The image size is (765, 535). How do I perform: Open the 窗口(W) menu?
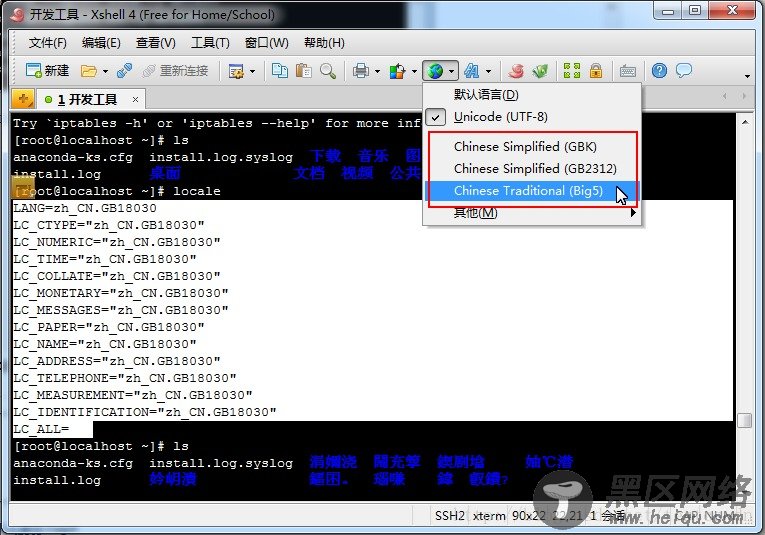[266, 43]
